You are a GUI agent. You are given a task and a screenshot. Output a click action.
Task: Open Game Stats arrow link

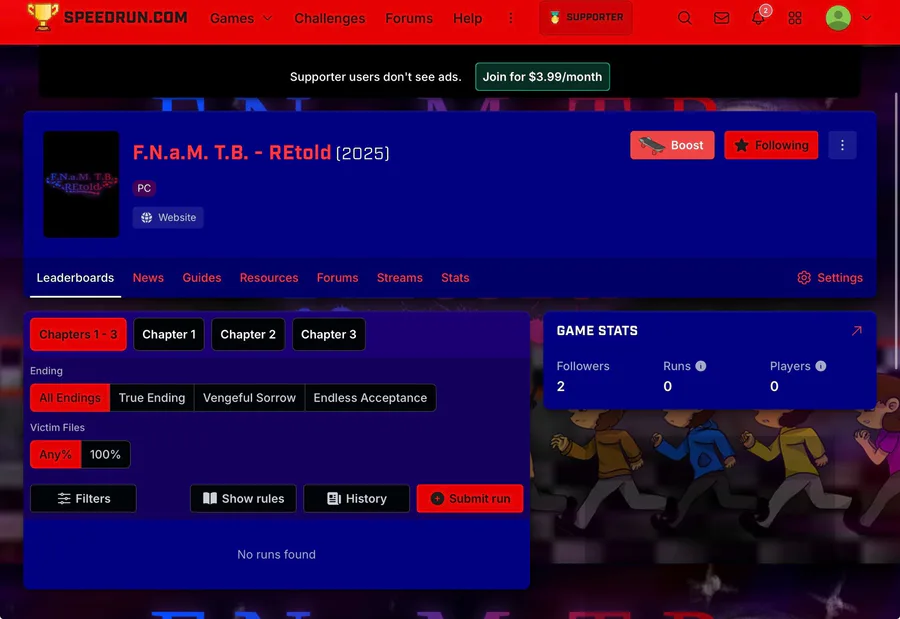[x=856, y=331]
